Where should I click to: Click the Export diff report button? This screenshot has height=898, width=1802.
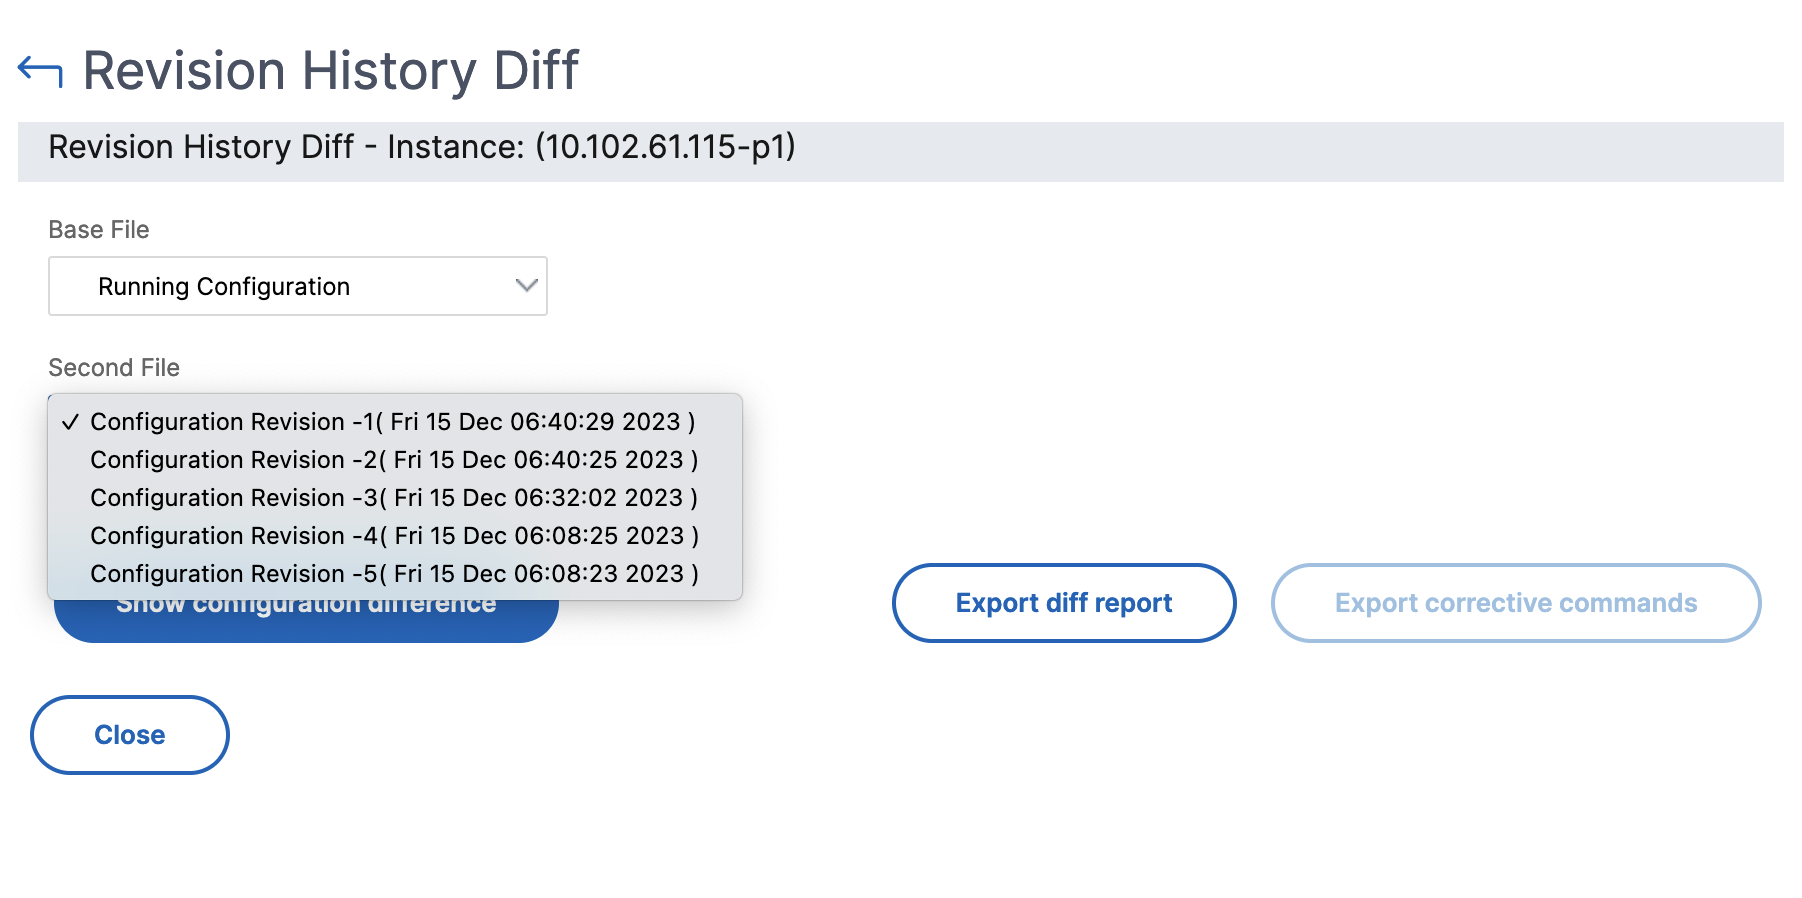(1064, 603)
